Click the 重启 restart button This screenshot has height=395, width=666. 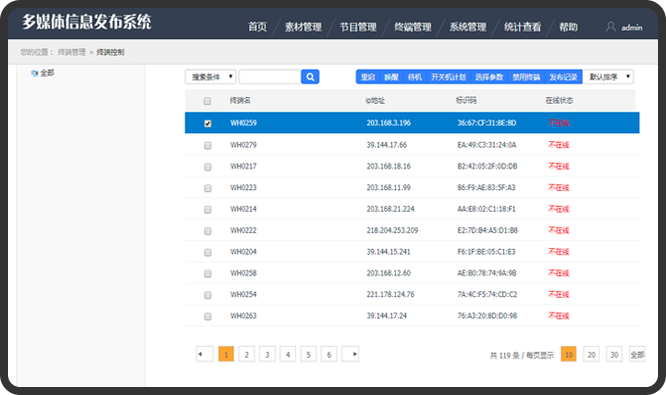click(368, 77)
